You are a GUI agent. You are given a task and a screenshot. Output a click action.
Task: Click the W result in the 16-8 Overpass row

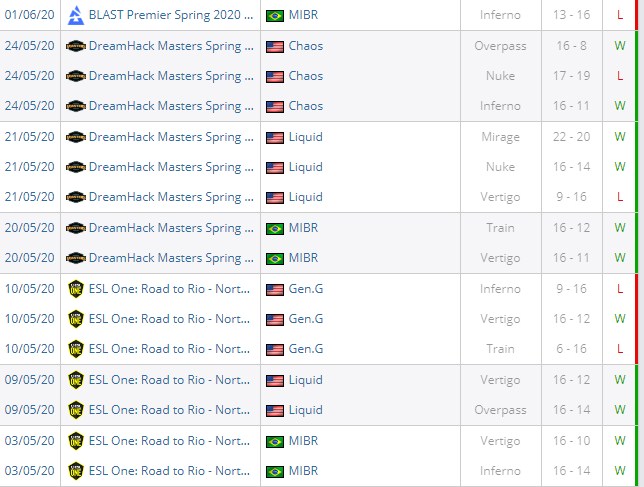(620, 46)
